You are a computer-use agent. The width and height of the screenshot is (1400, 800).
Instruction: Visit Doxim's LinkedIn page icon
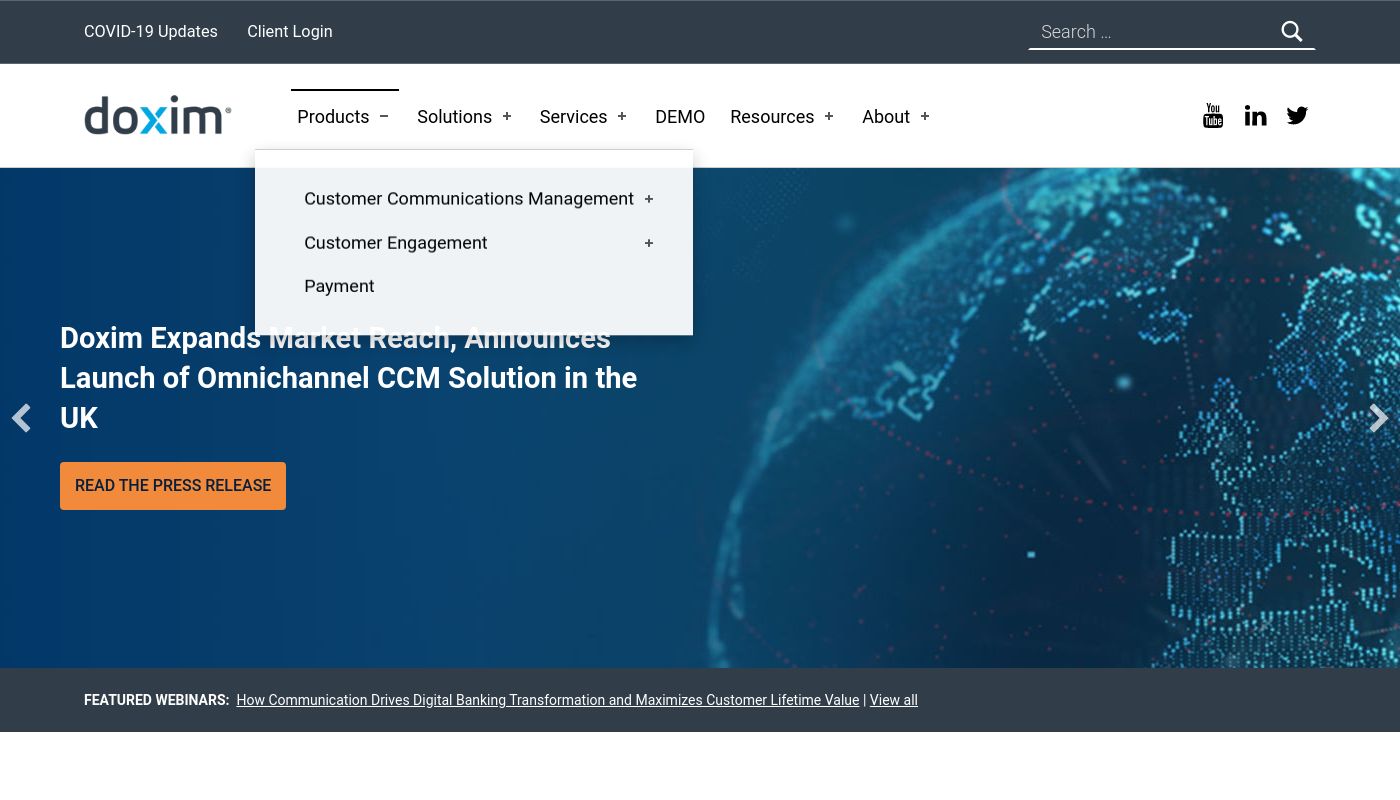click(x=1255, y=115)
